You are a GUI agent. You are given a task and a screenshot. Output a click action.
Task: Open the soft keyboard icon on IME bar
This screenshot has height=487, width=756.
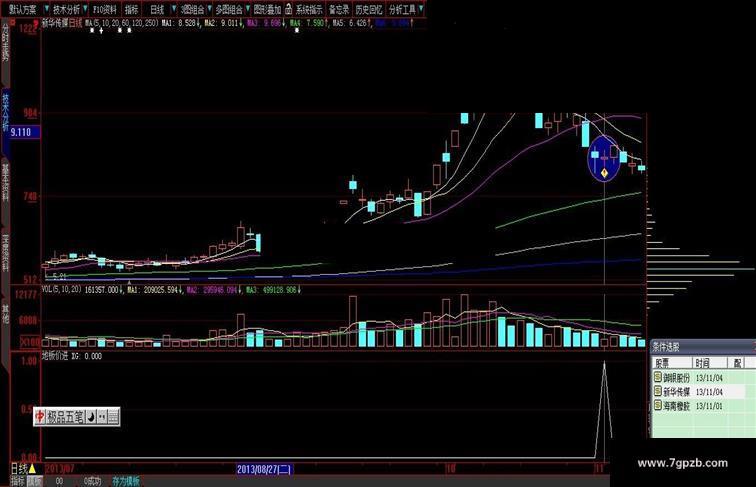click(x=113, y=417)
